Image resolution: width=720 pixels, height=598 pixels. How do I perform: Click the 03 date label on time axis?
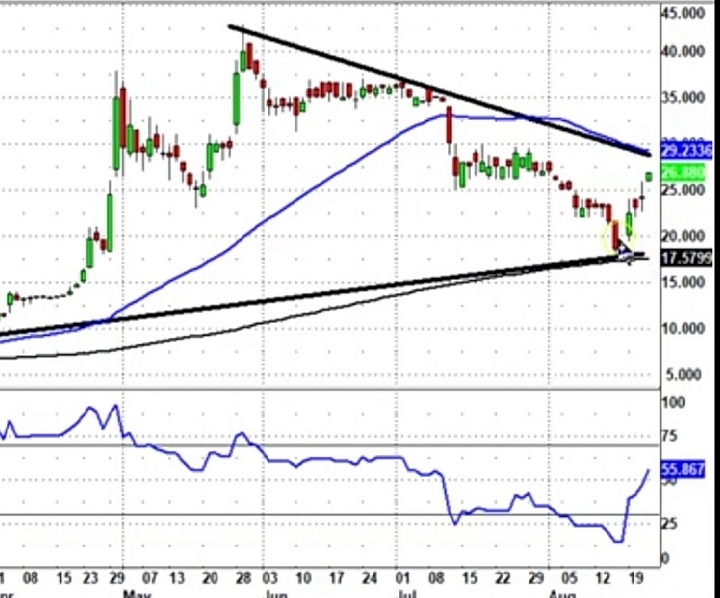pos(270,578)
